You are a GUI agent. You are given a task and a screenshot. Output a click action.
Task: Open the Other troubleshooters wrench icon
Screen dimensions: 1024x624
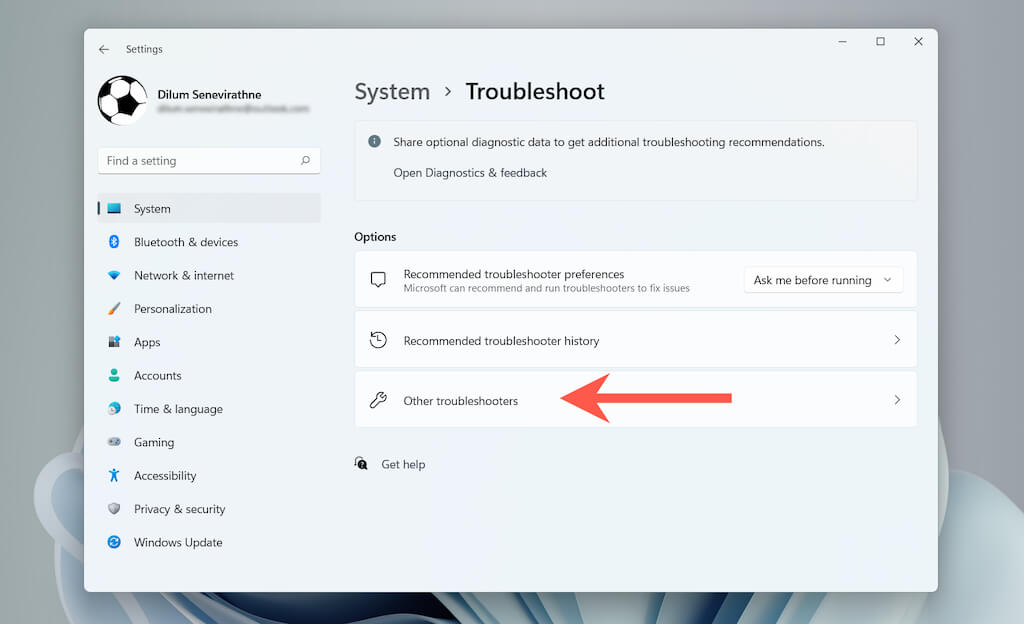coord(378,400)
